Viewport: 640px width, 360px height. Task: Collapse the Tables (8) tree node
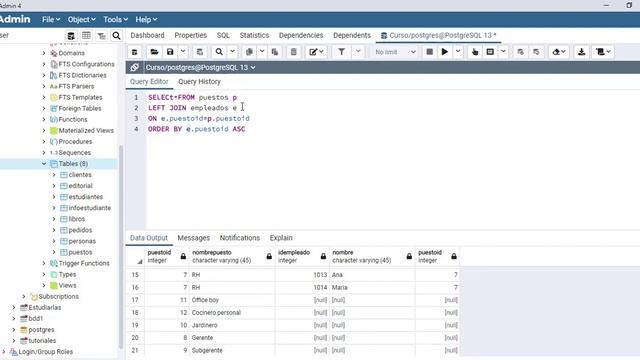pos(44,164)
